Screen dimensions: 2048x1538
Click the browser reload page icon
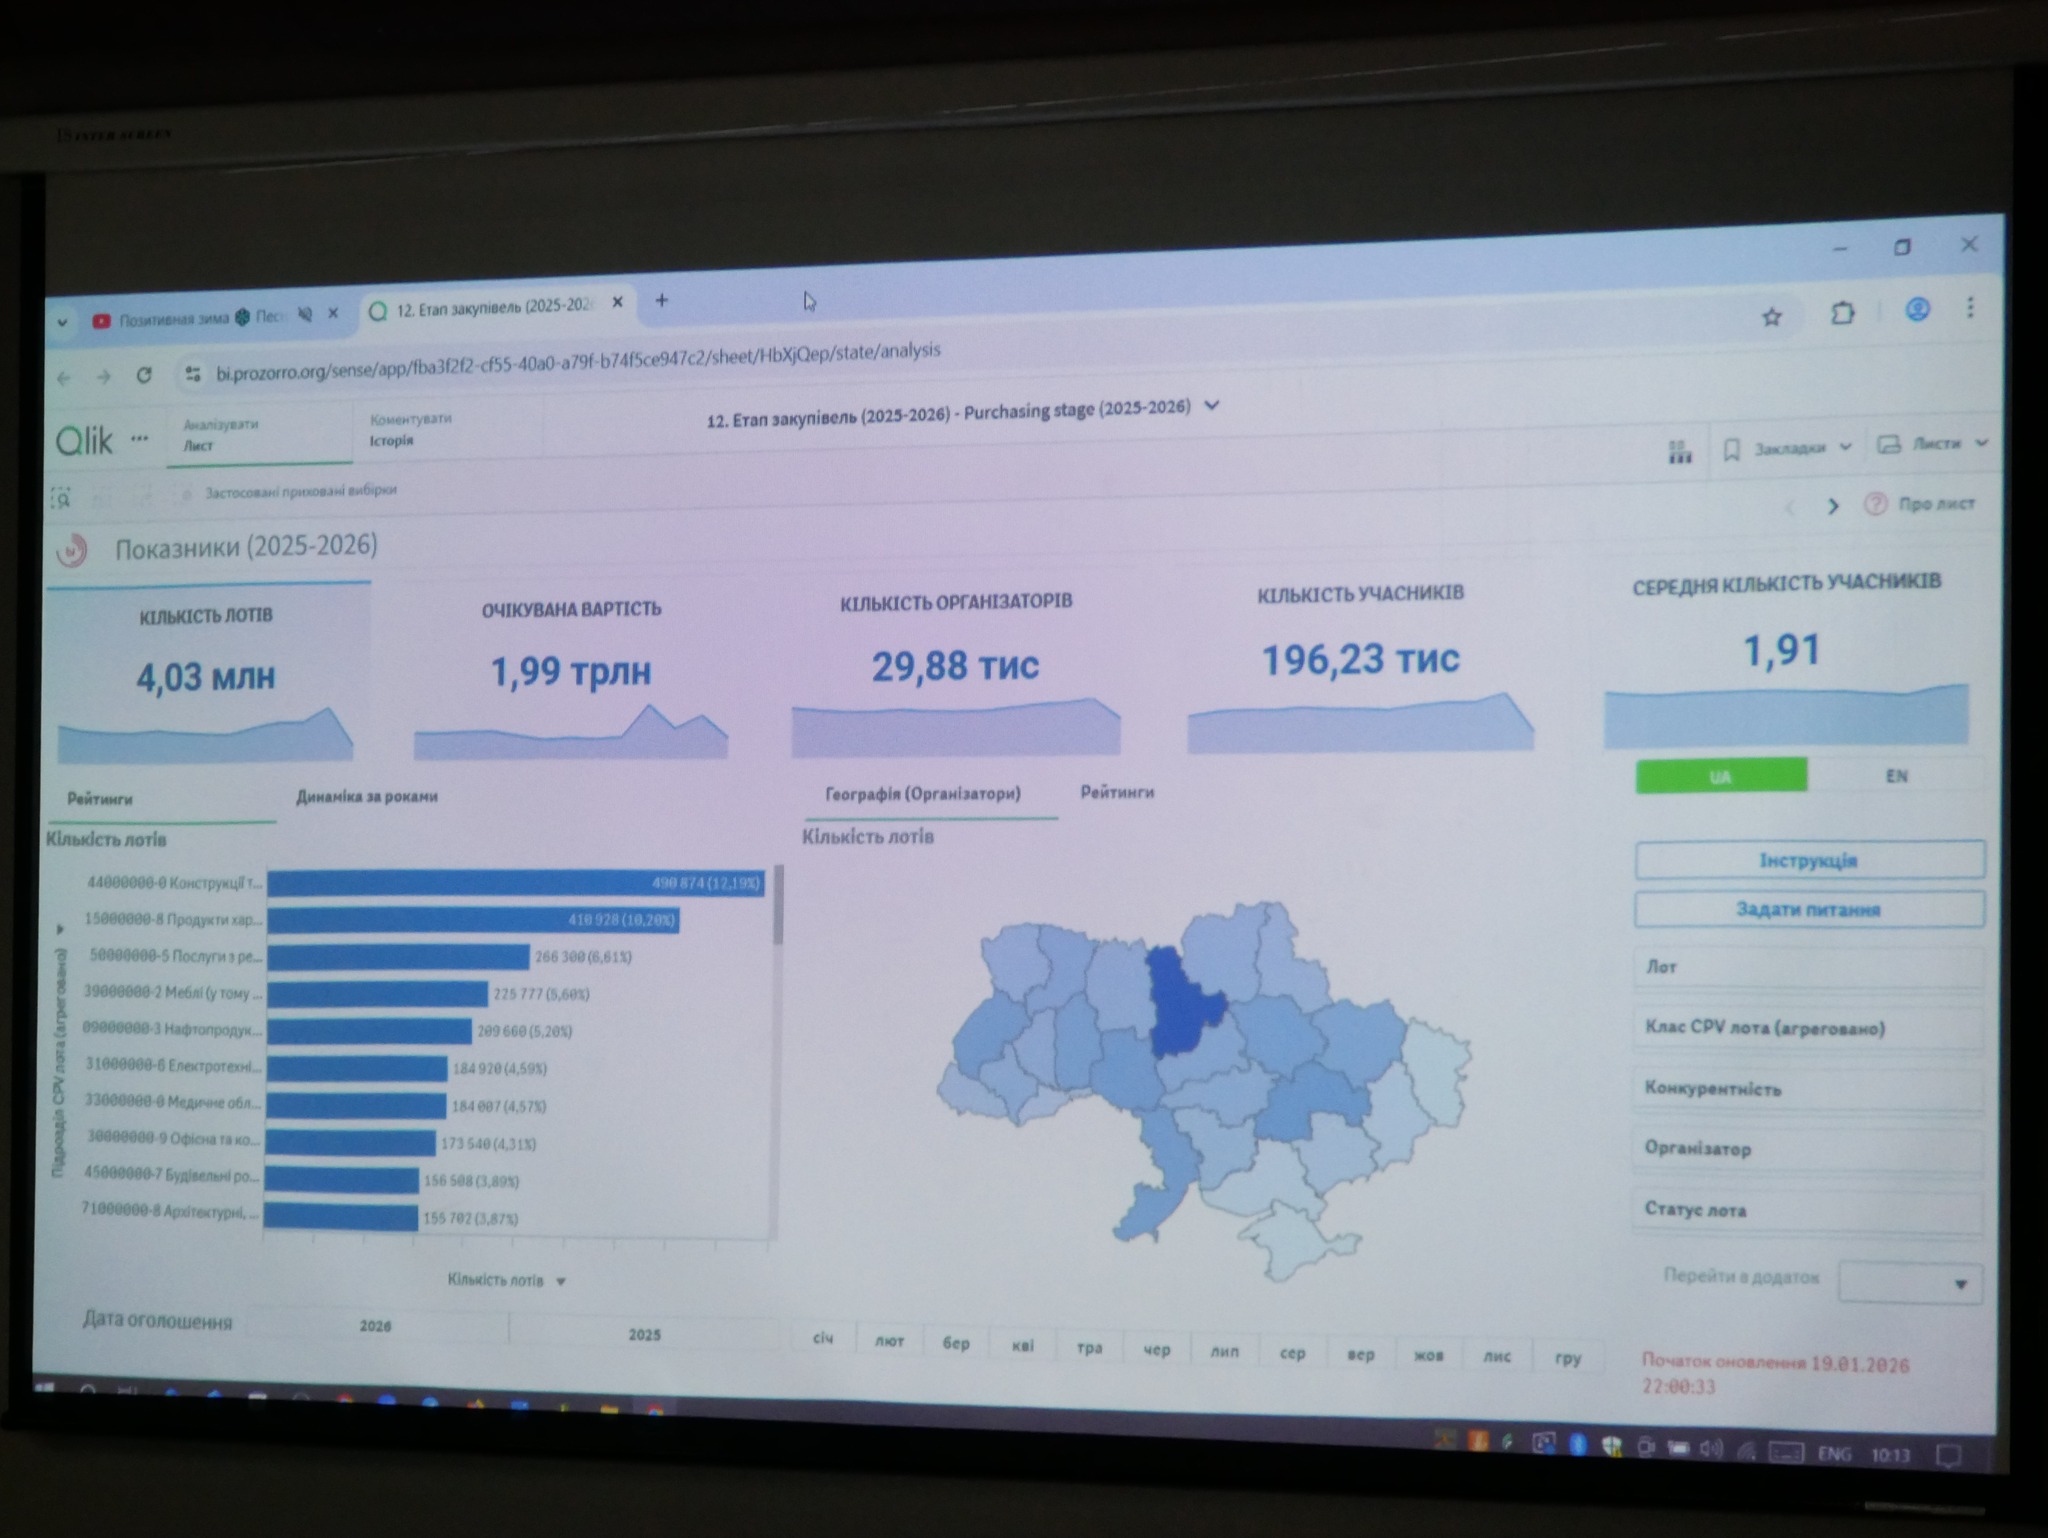(x=144, y=375)
